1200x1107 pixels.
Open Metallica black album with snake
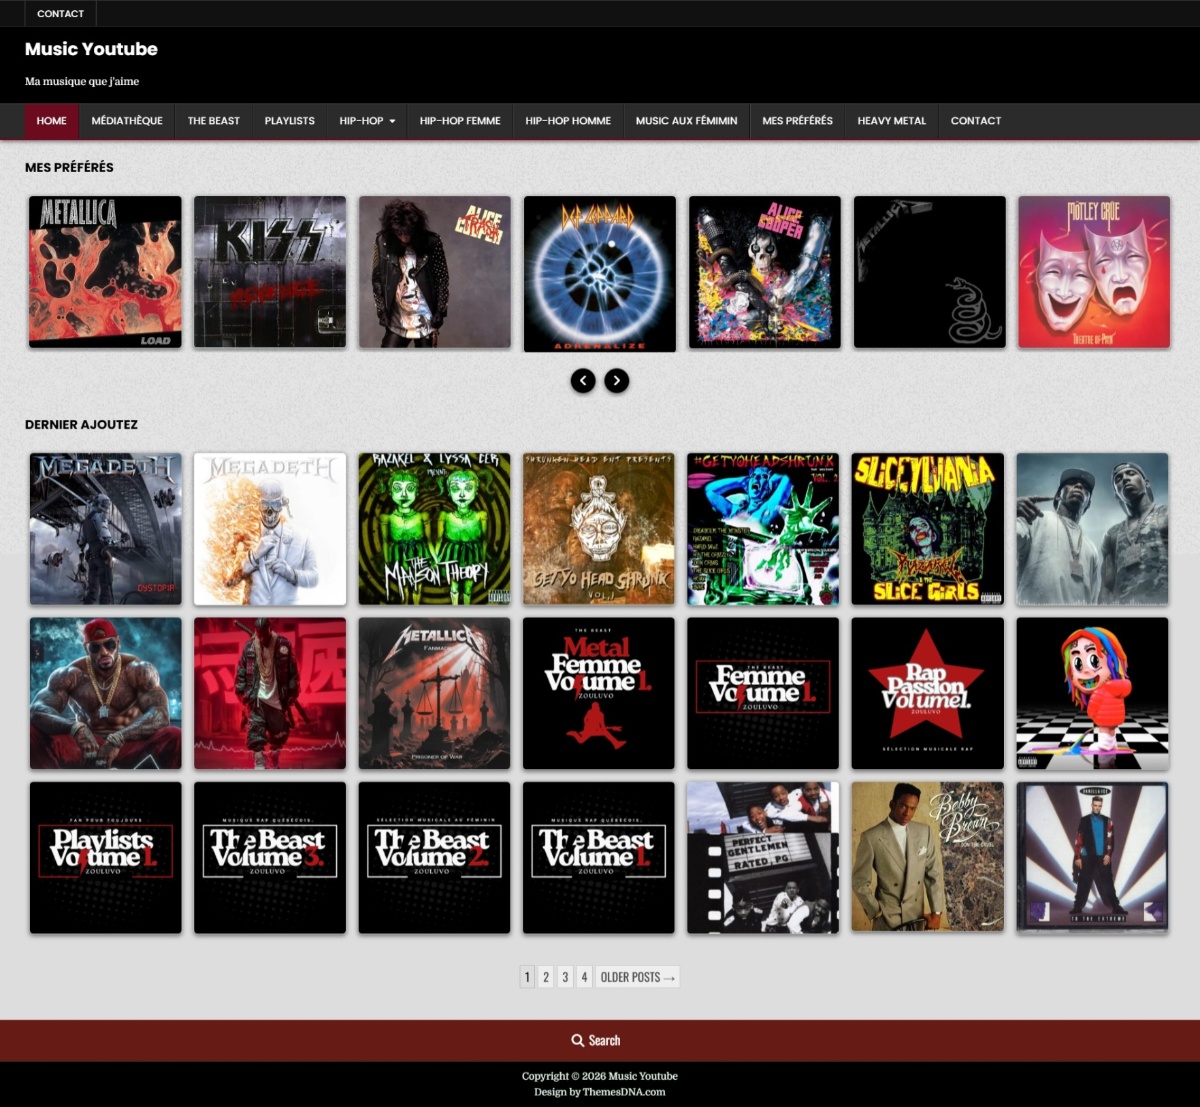click(930, 272)
